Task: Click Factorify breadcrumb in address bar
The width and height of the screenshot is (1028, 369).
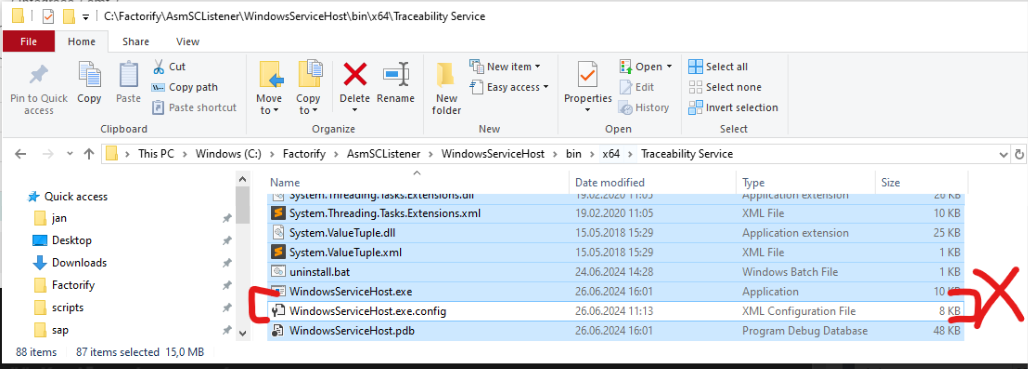Action: point(305,154)
